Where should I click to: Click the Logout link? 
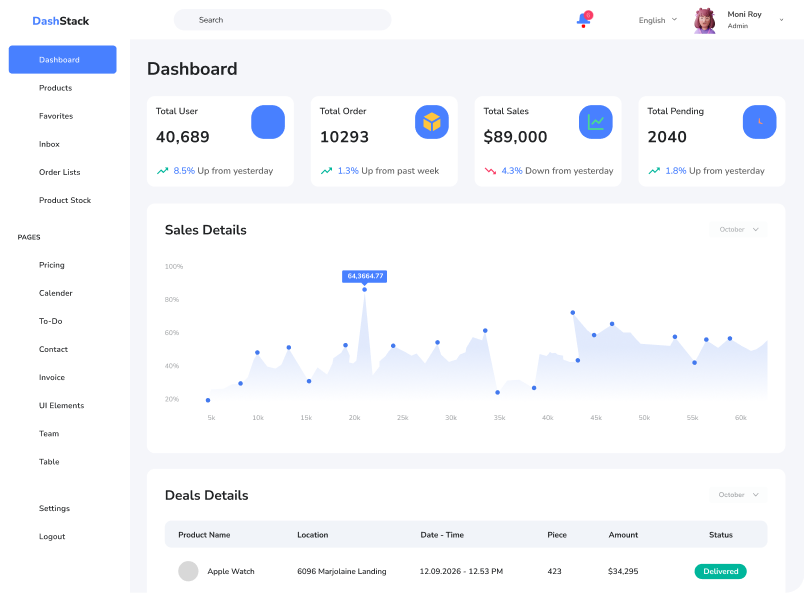[x=52, y=537]
